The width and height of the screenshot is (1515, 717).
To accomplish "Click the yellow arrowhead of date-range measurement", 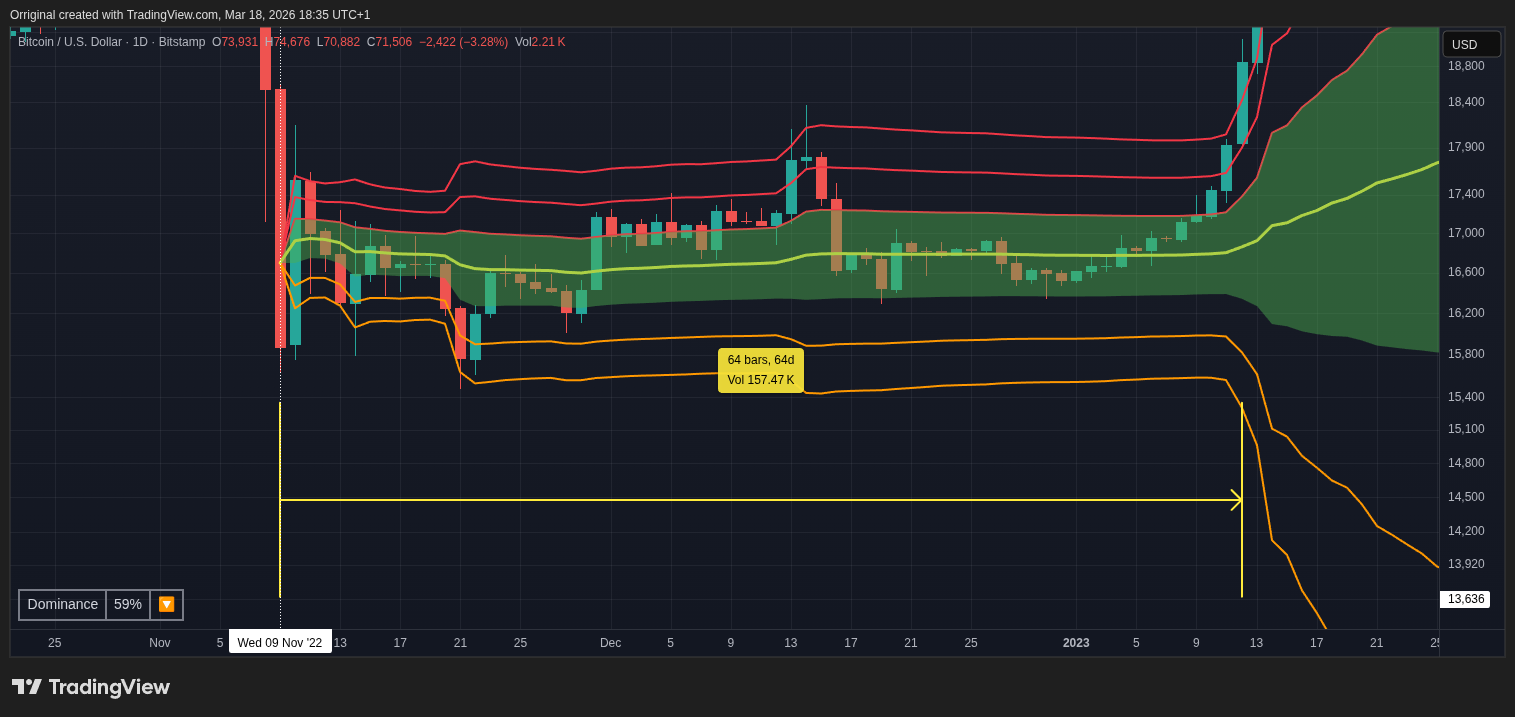I will [x=1236, y=500].
